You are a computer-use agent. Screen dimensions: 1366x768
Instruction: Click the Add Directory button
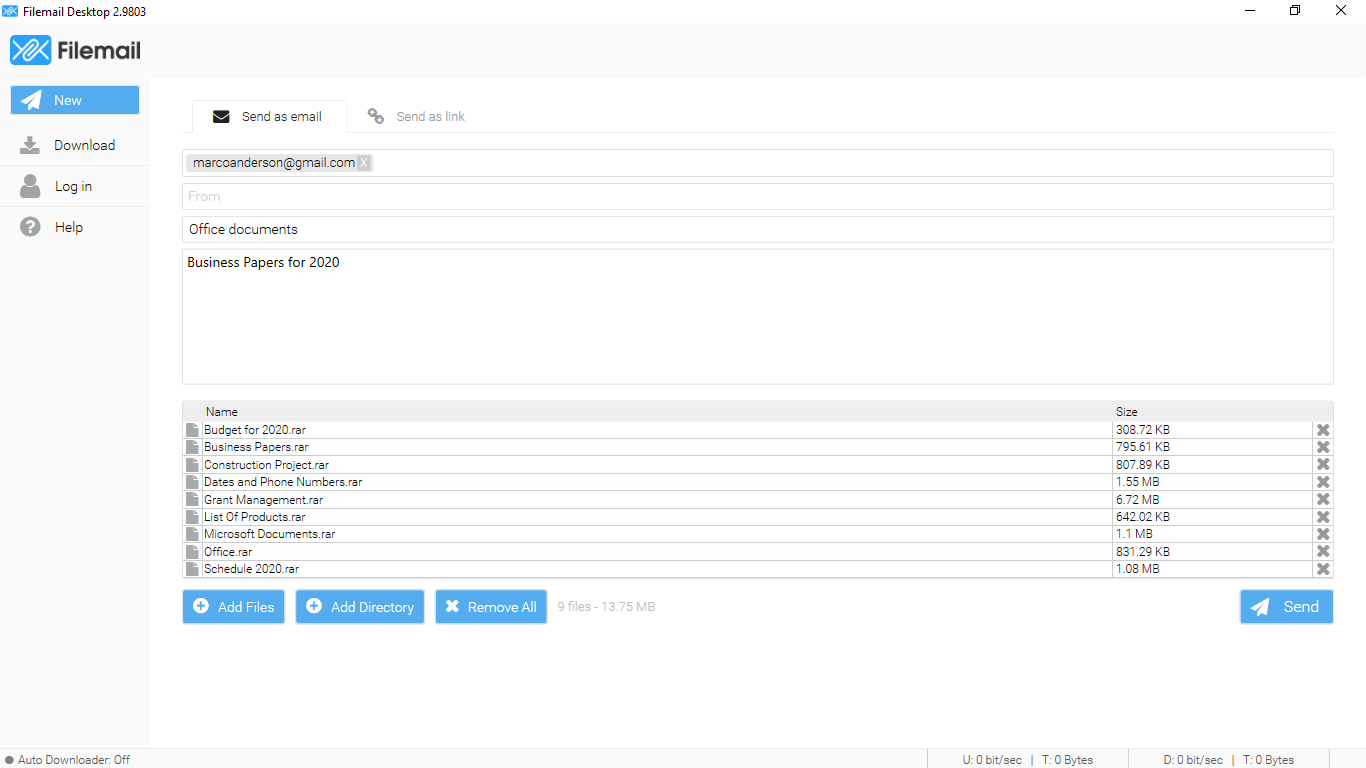pyautogui.click(x=360, y=607)
